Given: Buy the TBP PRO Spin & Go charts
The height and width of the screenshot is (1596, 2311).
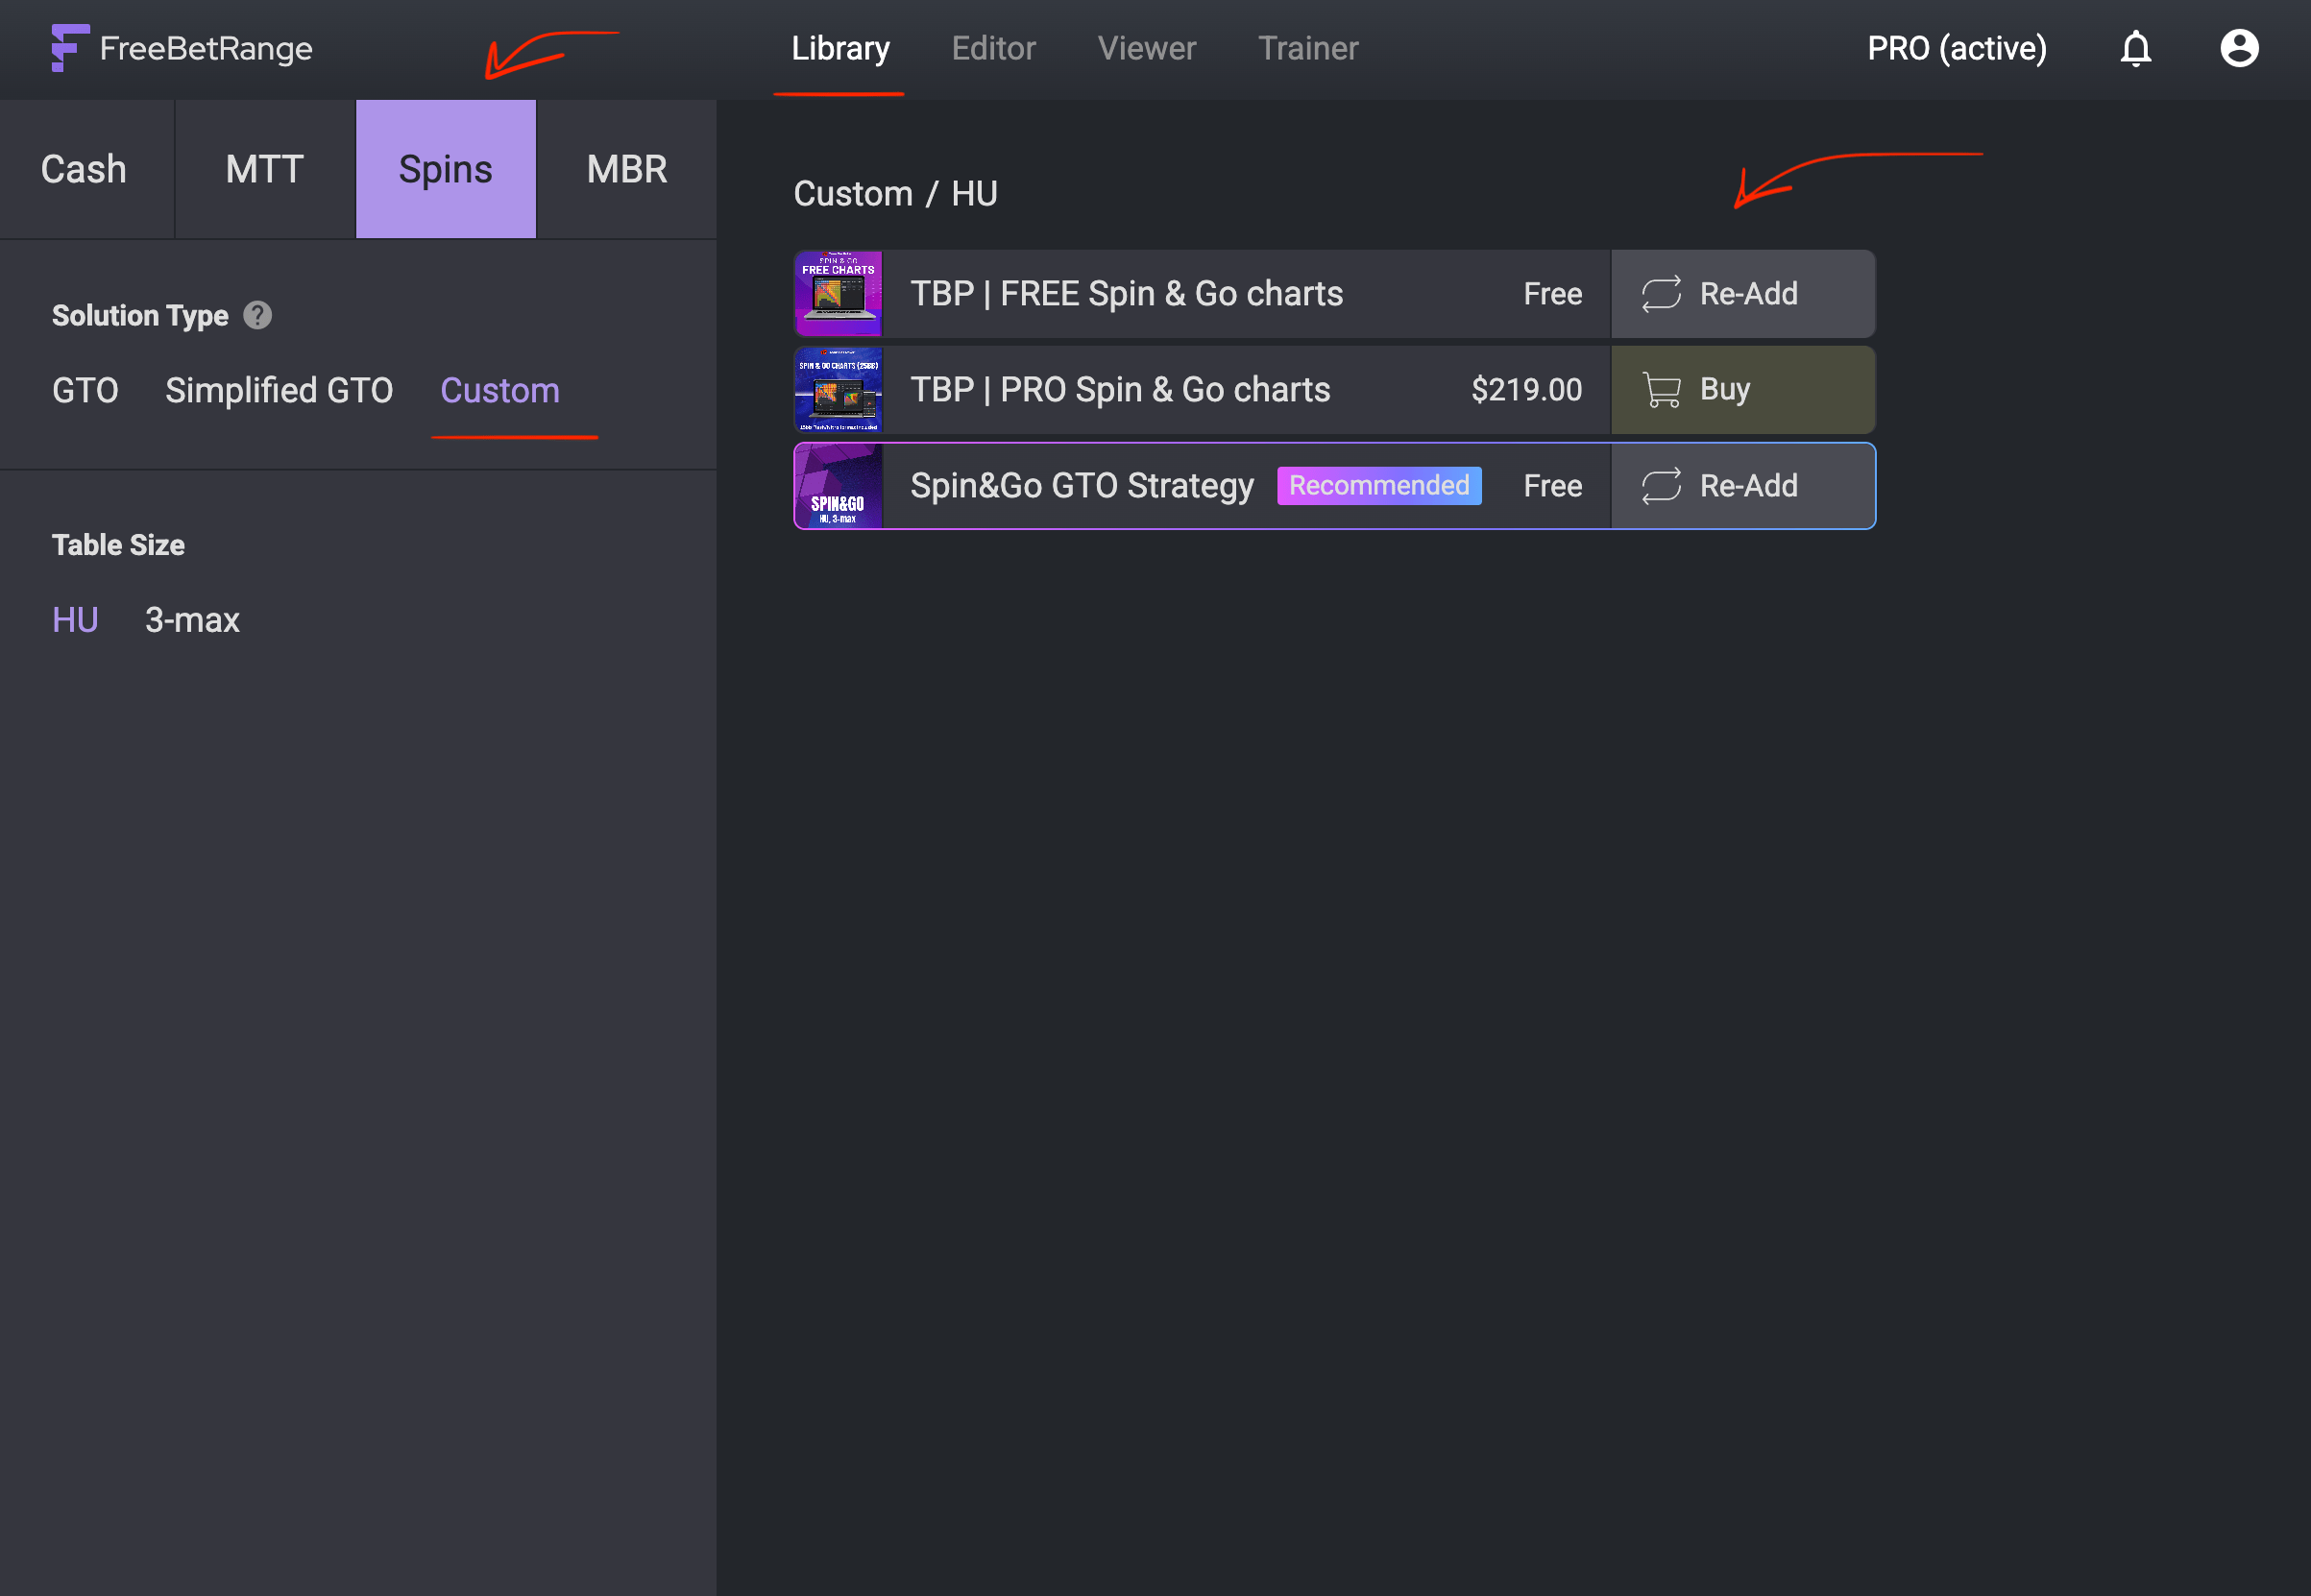Looking at the screenshot, I should [1742, 389].
